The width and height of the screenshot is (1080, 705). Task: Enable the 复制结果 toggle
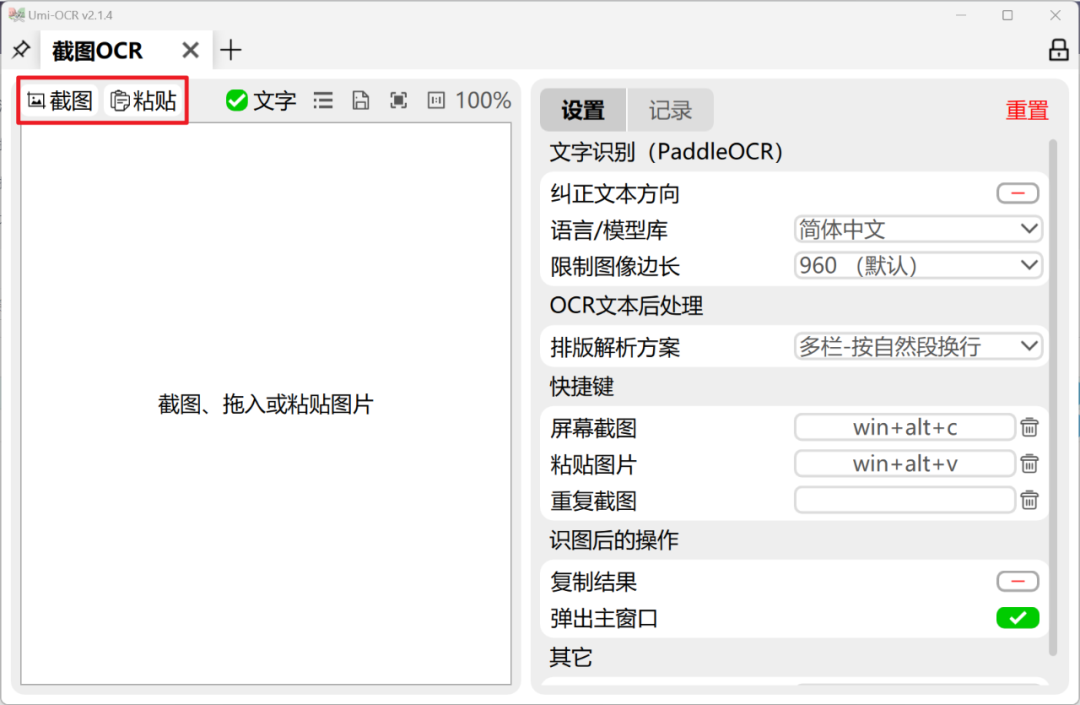coord(1017,581)
